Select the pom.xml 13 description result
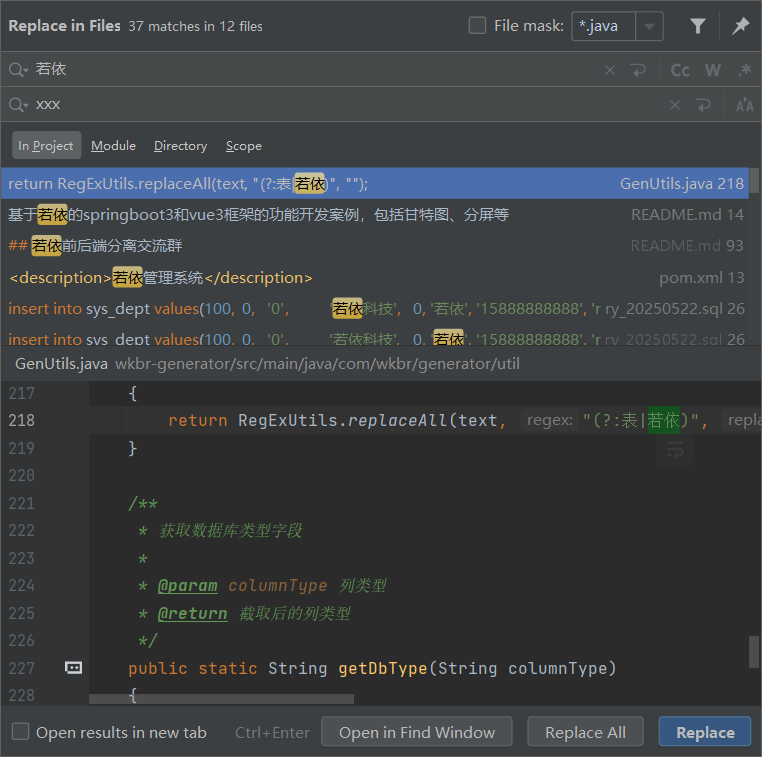This screenshot has width=762, height=757. tap(375, 277)
